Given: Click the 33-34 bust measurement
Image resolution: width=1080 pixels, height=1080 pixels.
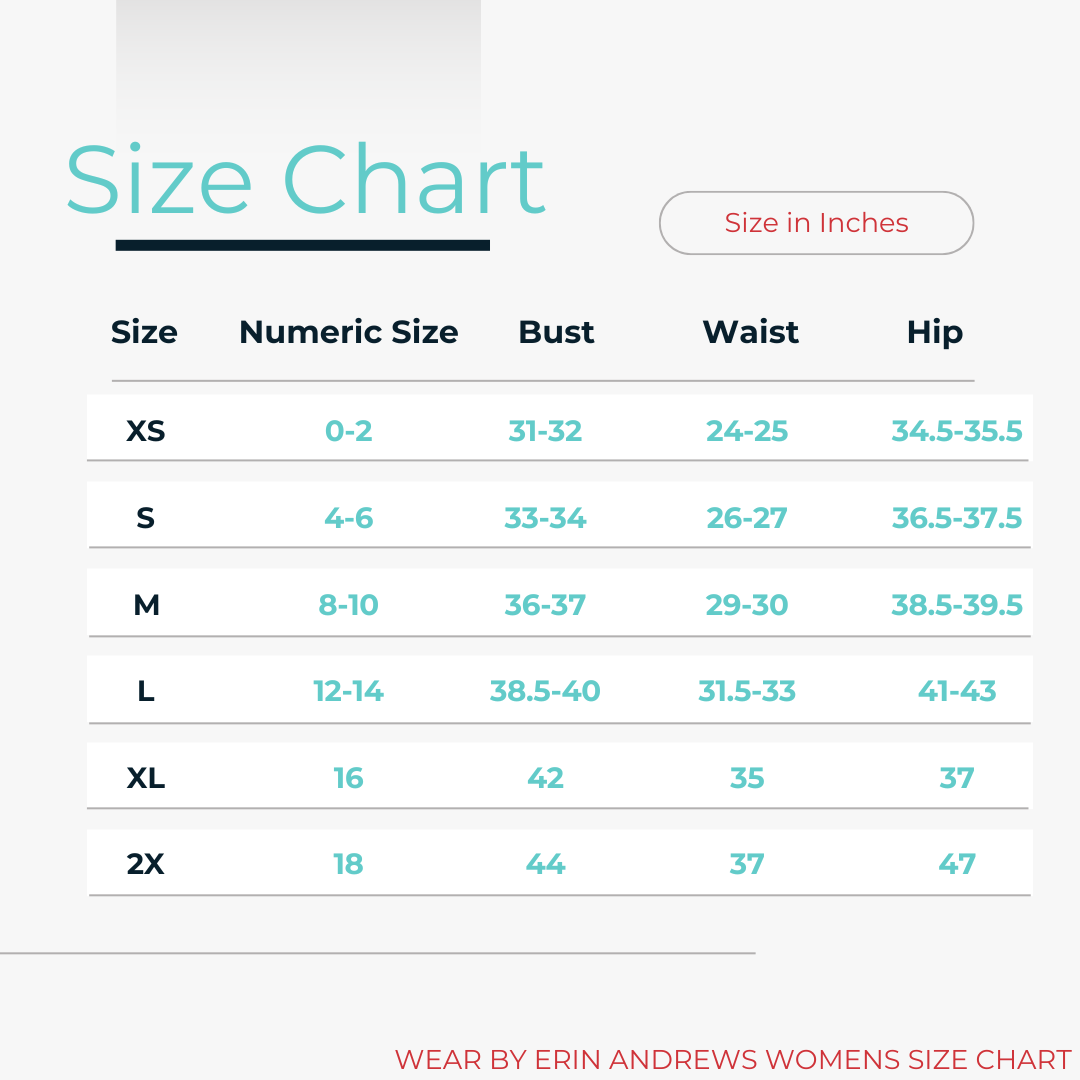Looking at the screenshot, I should (x=545, y=518).
